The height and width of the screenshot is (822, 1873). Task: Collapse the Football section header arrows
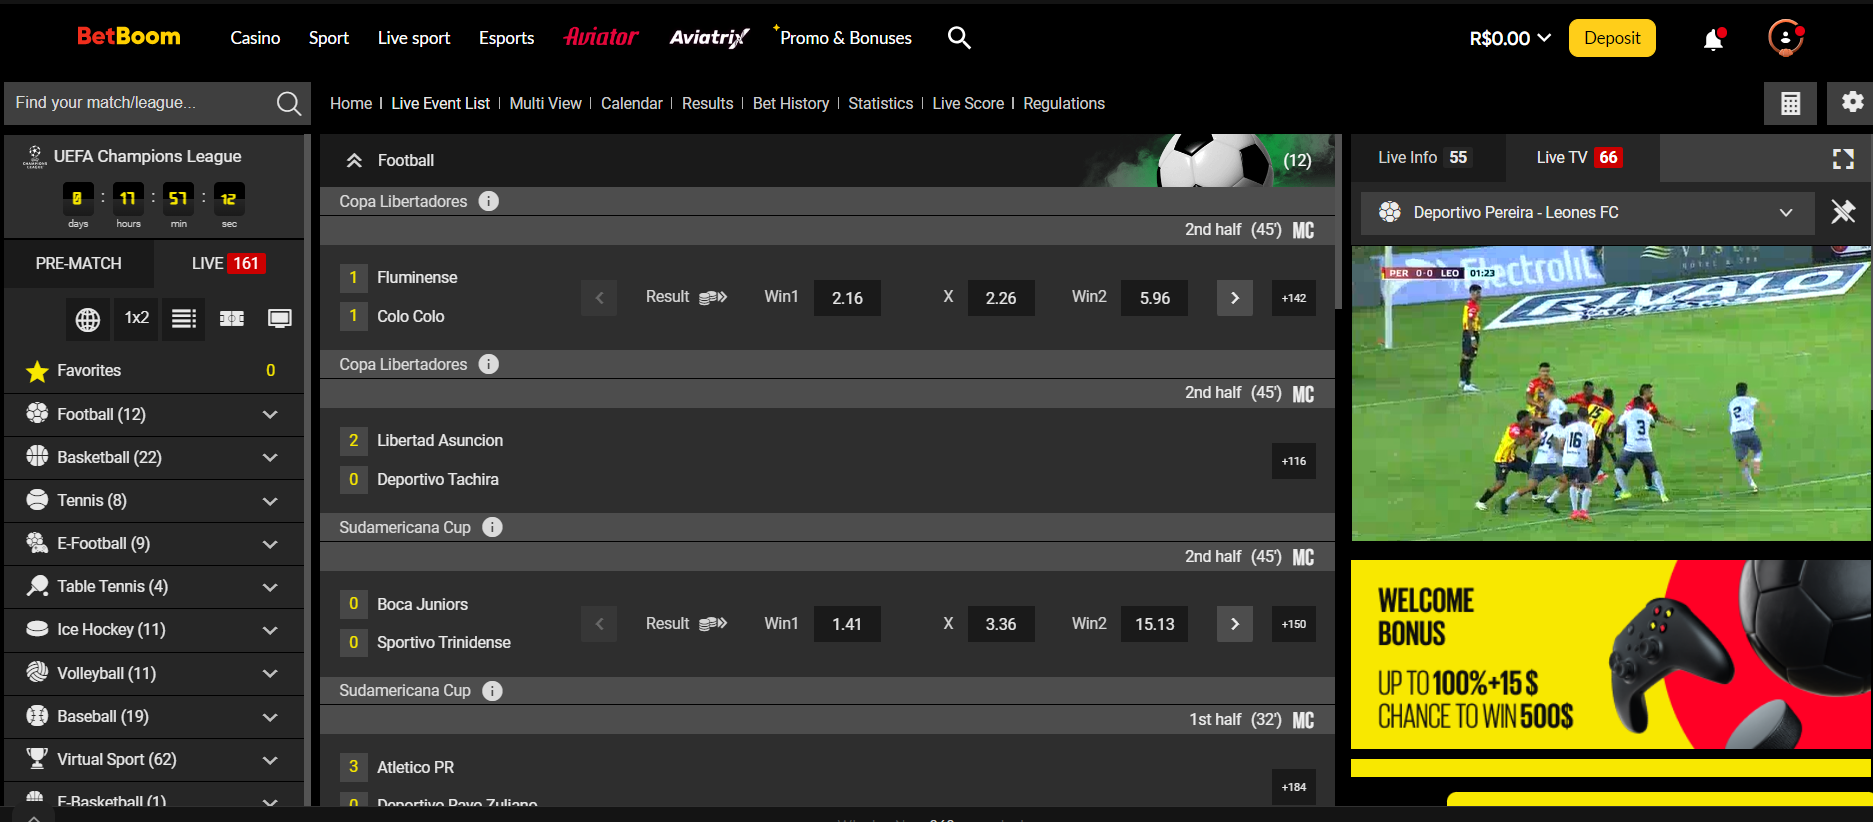coord(354,160)
